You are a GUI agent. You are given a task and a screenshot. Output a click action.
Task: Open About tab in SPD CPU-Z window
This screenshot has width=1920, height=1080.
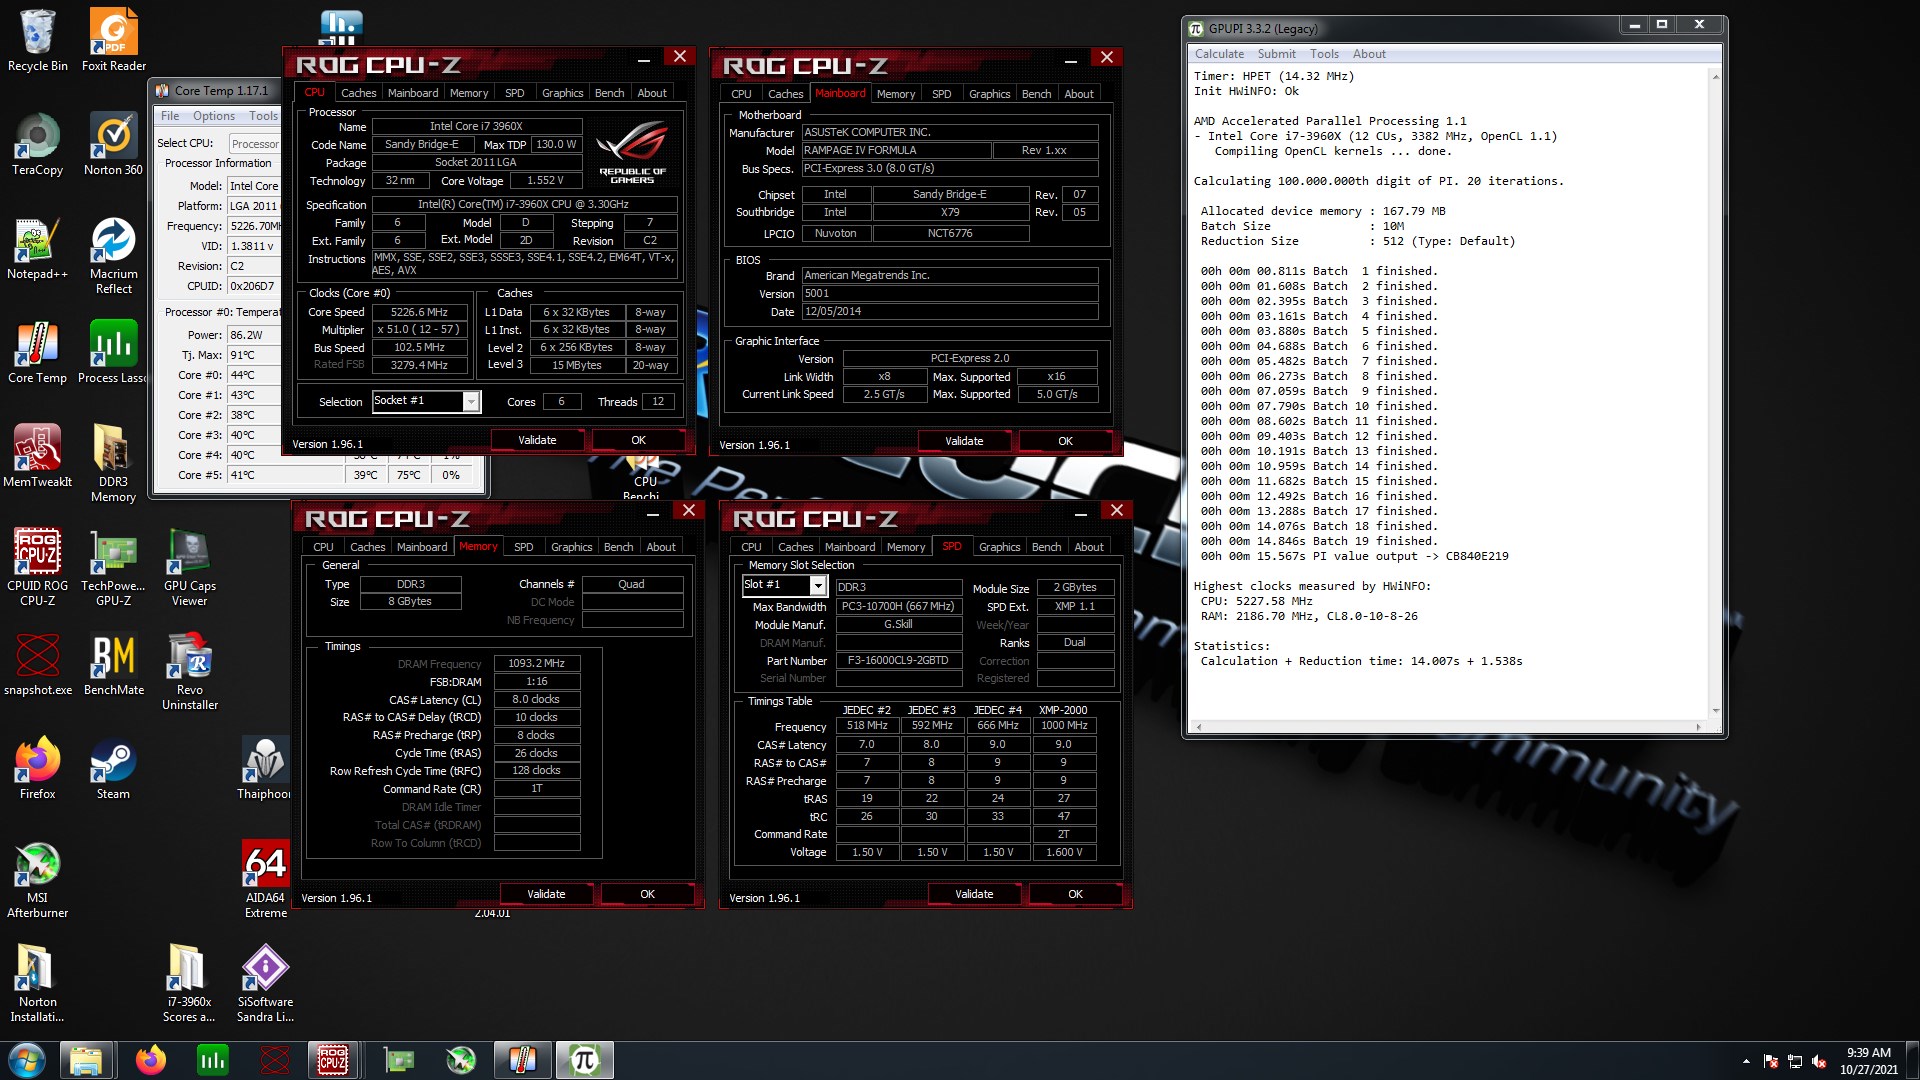coord(1089,547)
